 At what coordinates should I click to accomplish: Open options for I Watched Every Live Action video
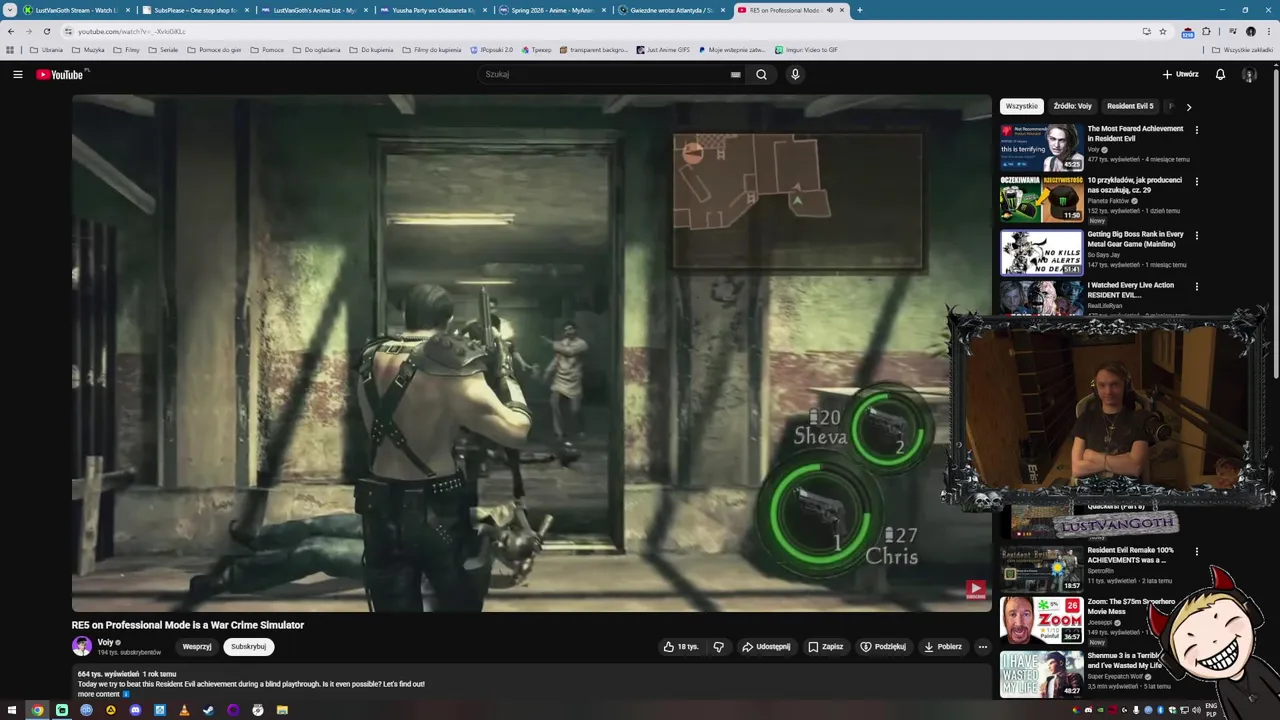coord(1196,286)
